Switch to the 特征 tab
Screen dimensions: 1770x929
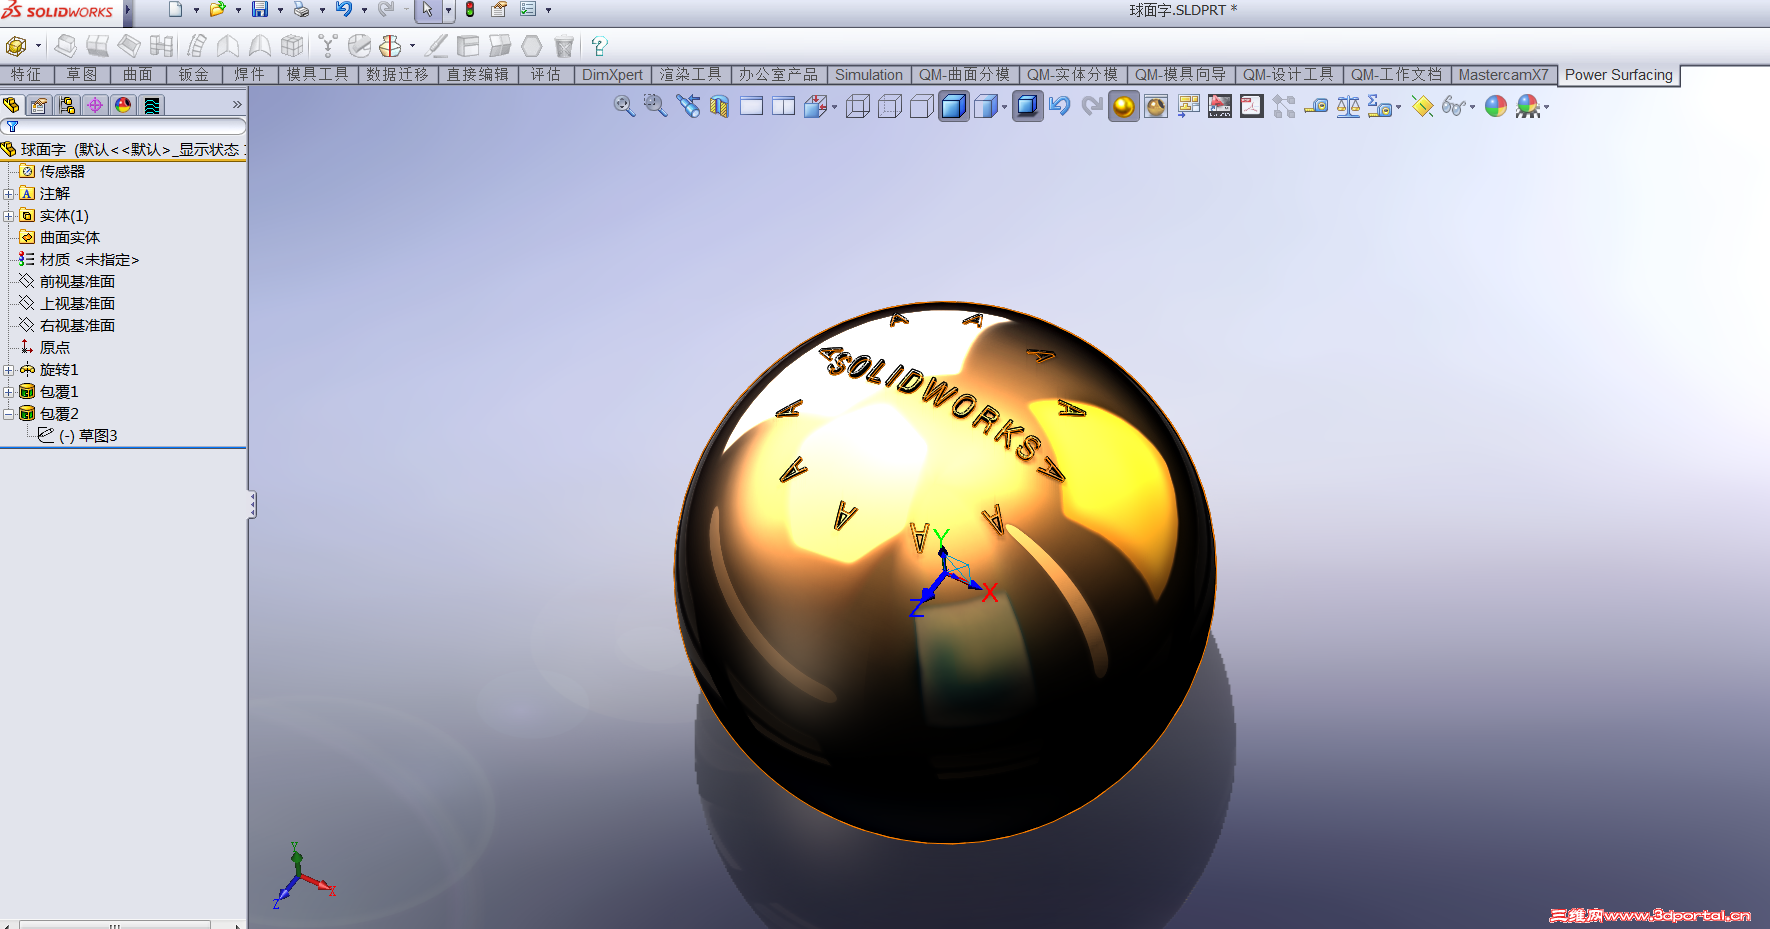26,75
